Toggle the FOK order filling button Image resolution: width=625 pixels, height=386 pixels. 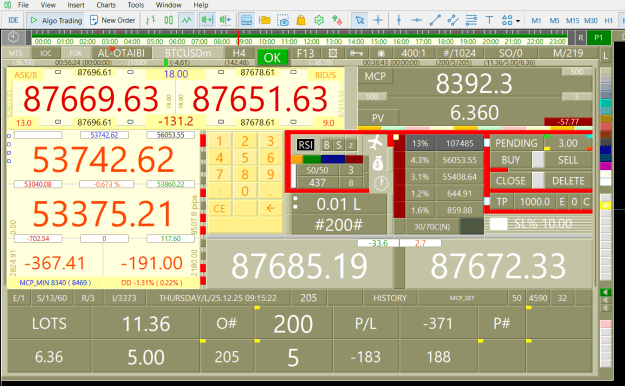[75, 53]
